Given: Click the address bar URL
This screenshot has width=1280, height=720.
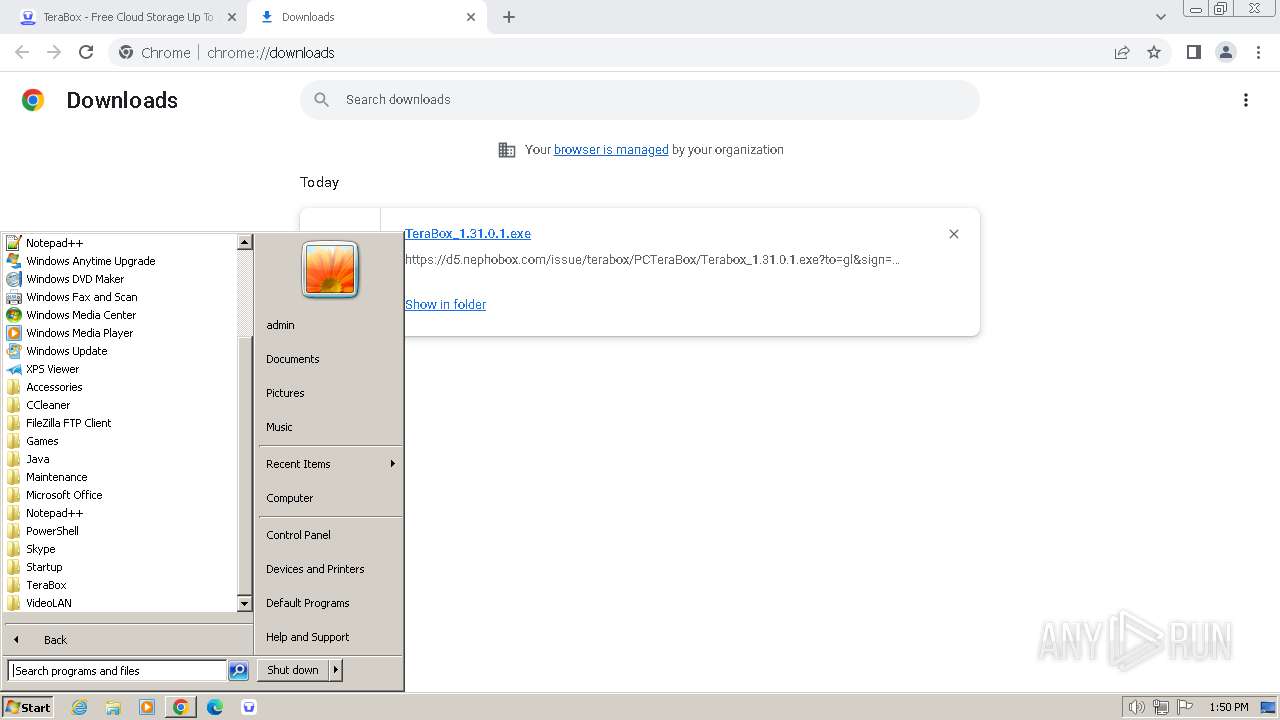Looking at the screenshot, I should (270, 53).
